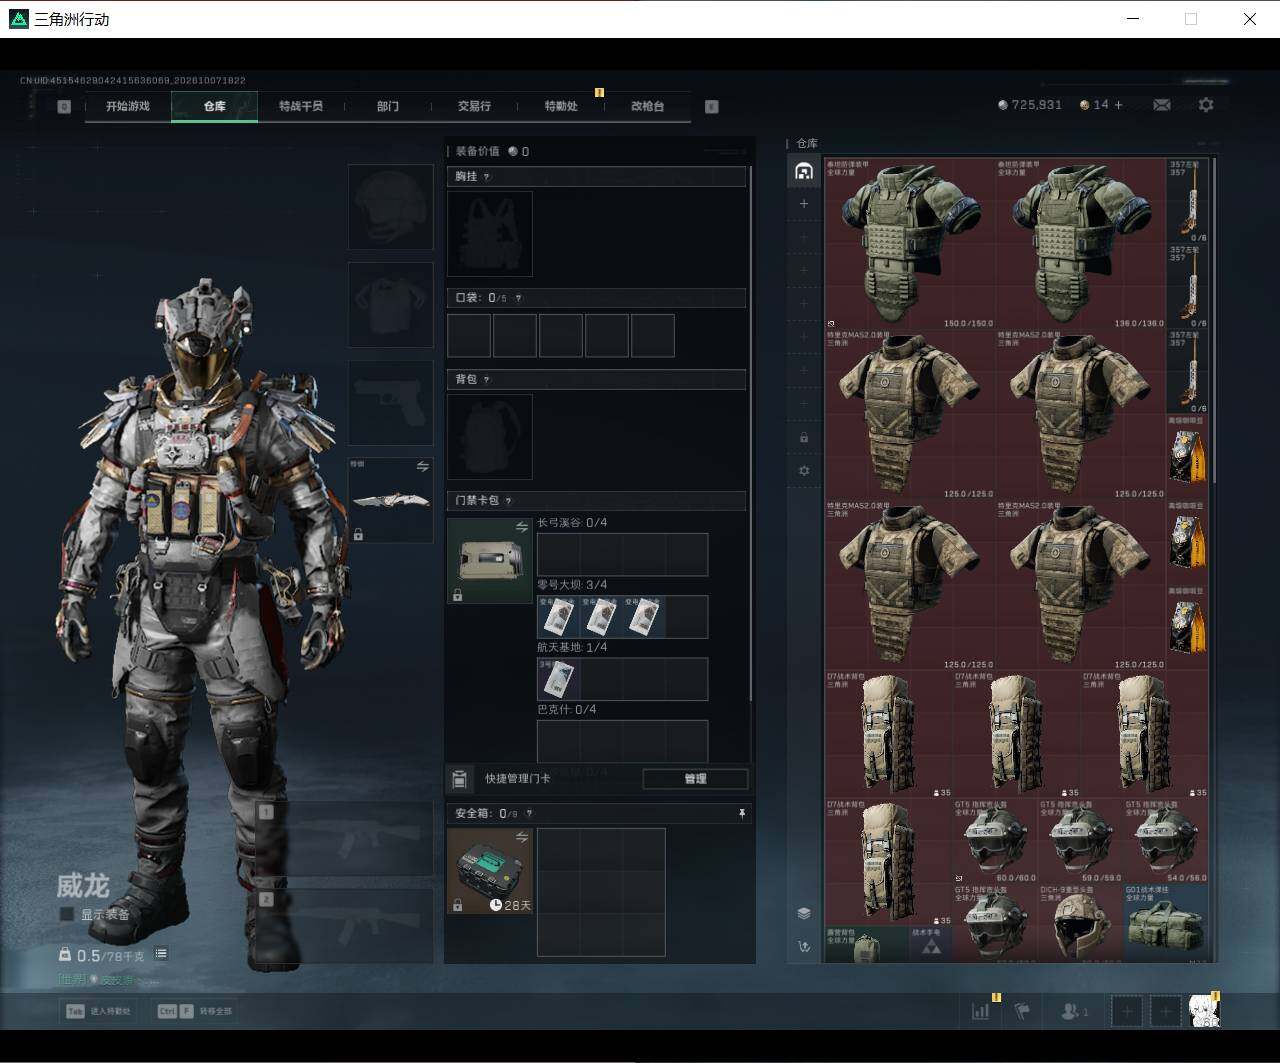
Task: Click help icon next to 口袋
Action: tap(517, 298)
